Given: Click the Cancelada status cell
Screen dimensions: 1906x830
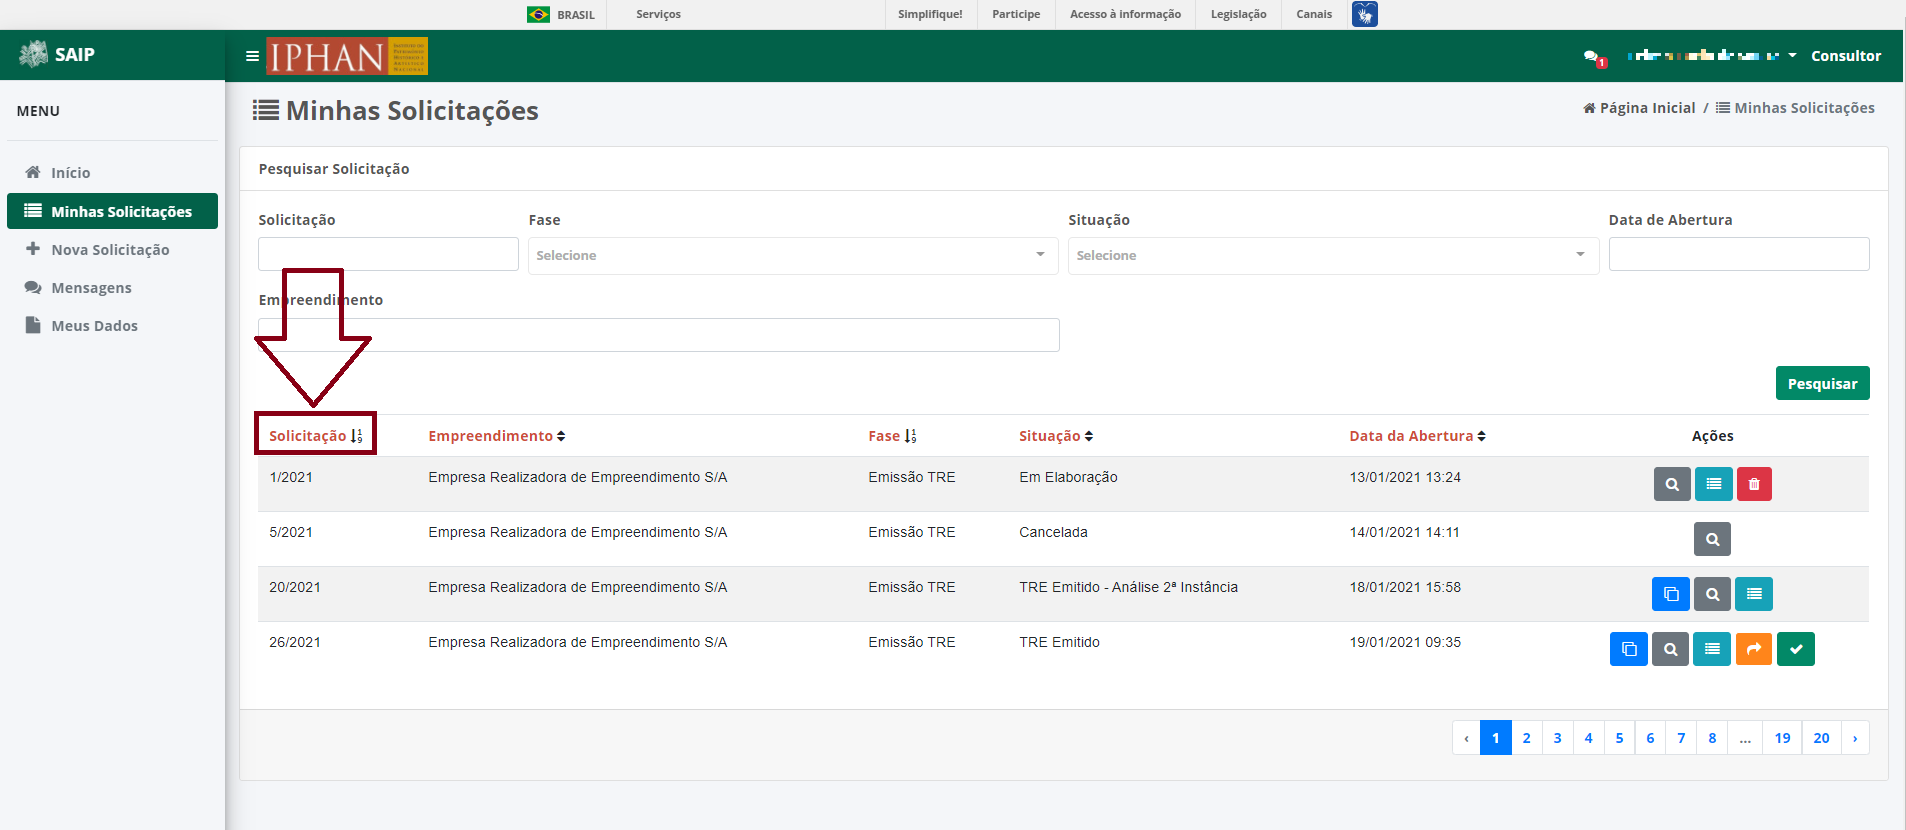Looking at the screenshot, I should (x=1053, y=532).
